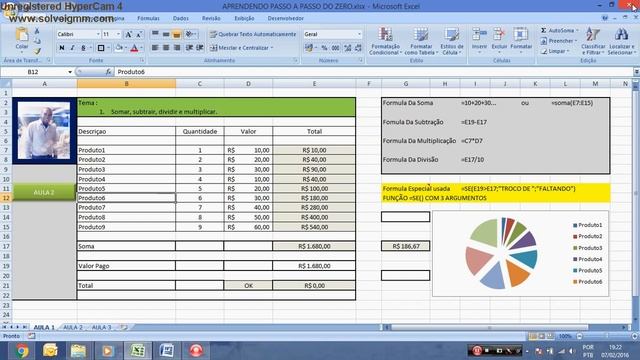Open Estilos de Célula gallery
640x360 pixels.
point(452,41)
